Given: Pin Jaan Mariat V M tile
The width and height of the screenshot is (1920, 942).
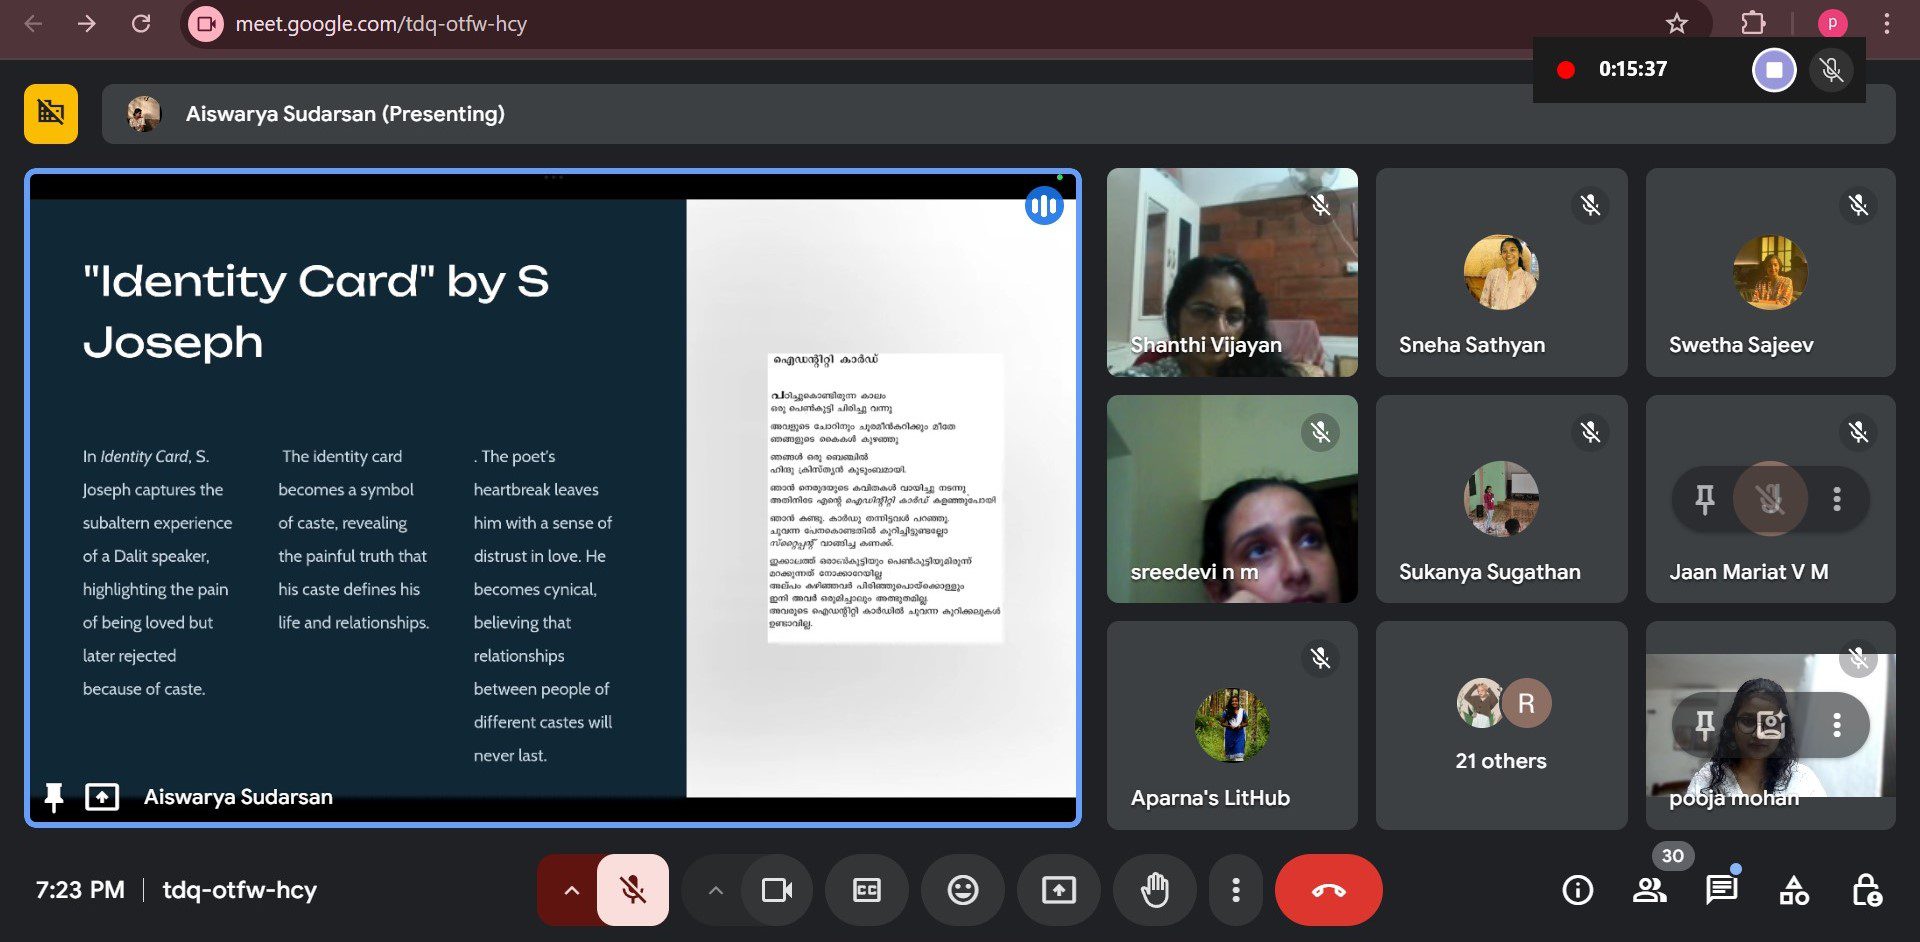Looking at the screenshot, I should [1705, 499].
